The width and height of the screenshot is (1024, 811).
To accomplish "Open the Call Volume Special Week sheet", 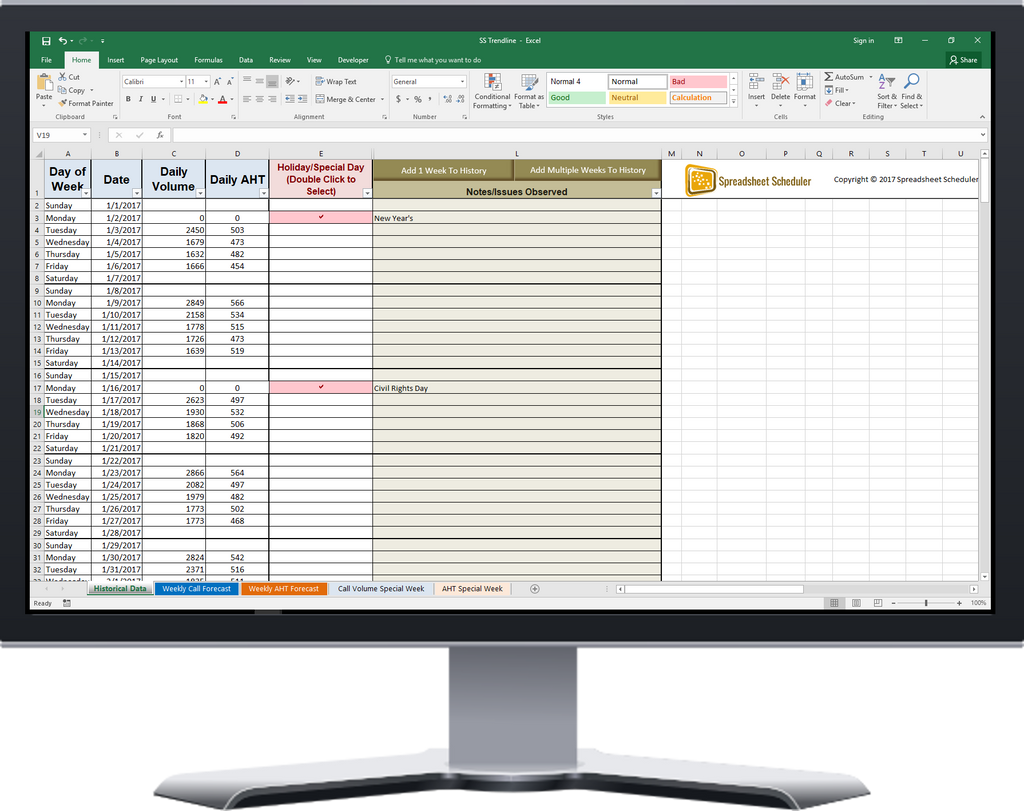I will (381, 589).
